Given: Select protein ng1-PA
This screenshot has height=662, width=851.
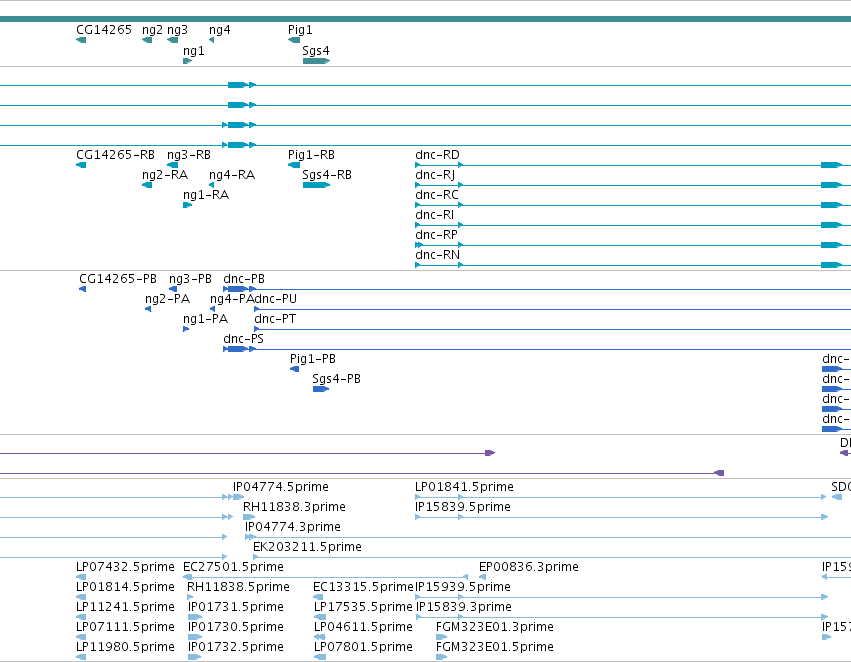Looking at the screenshot, I should [x=206, y=319].
